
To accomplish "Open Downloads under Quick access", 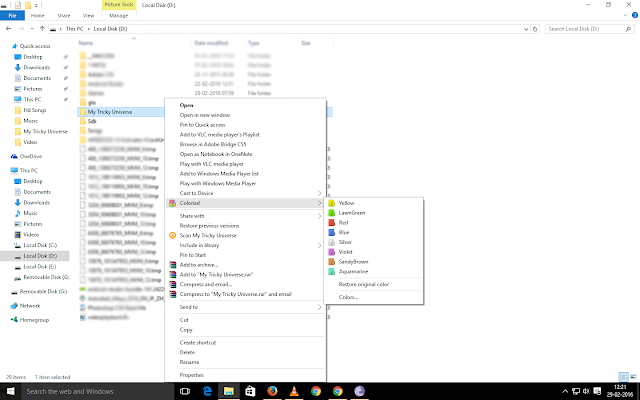I will [36, 68].
